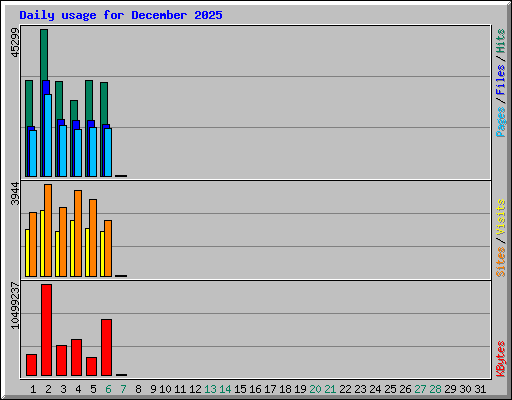Image resolution: width=512 pixels, height=400 pixels.
Task: Click the x-axis day label 31
Action: pyautogui.click(x=480, y=389)
